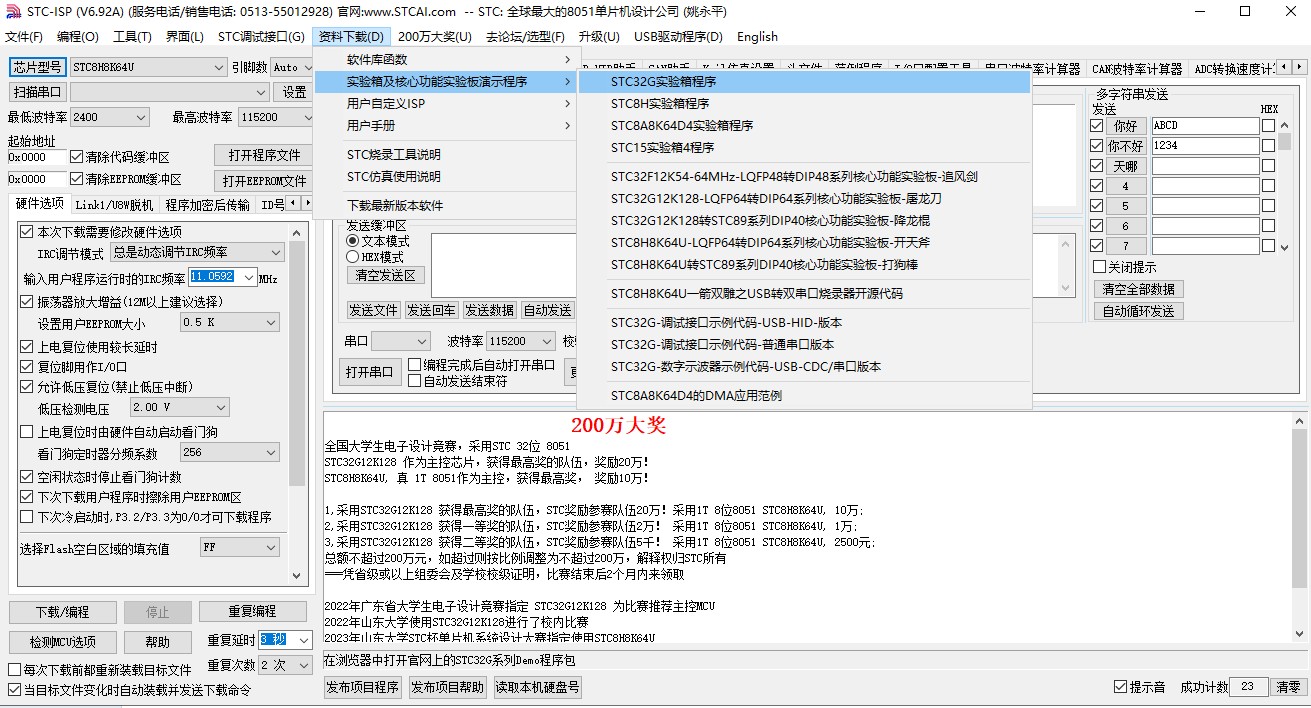Choose 下载最新版本软件 menu entry
Image resolution: width=1311 pixels, height=708 pixels.
(446, 206)
